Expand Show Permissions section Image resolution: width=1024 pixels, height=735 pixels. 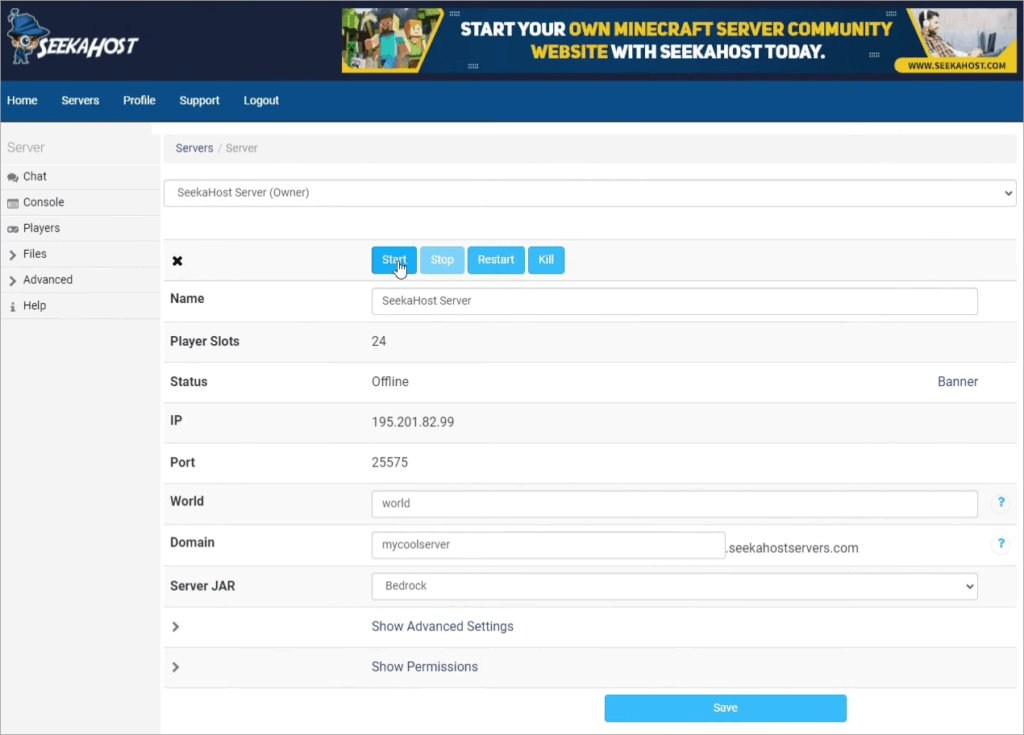(424, 667)
